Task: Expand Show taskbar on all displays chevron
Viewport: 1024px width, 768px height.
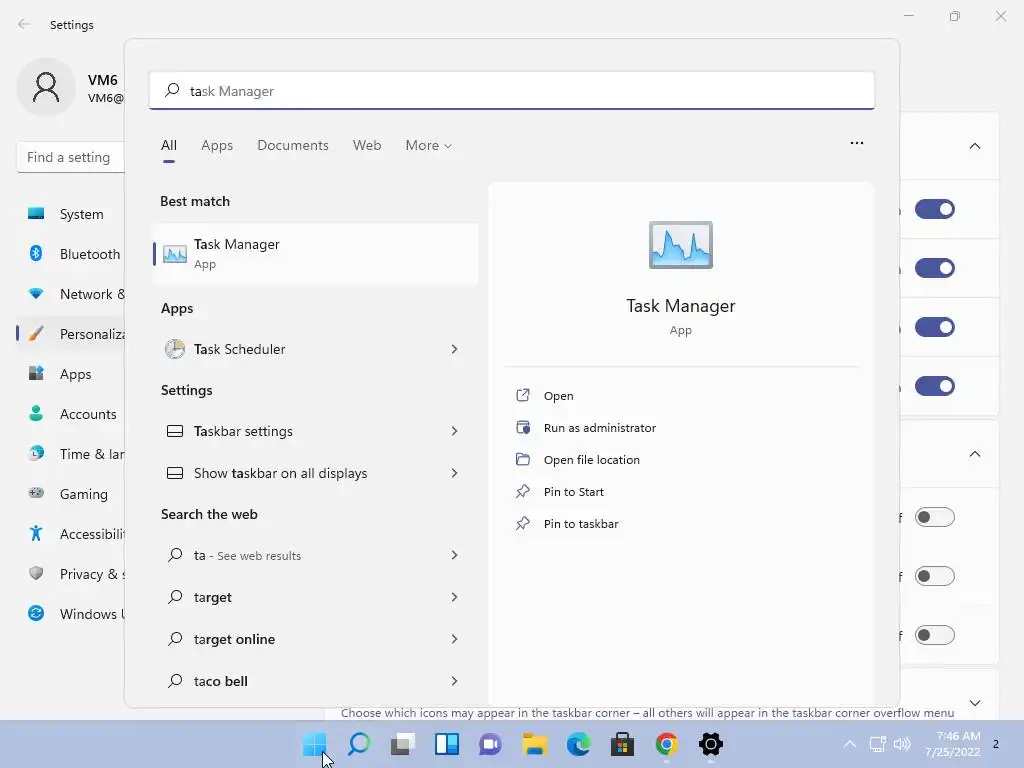Action: pos(455,473)
